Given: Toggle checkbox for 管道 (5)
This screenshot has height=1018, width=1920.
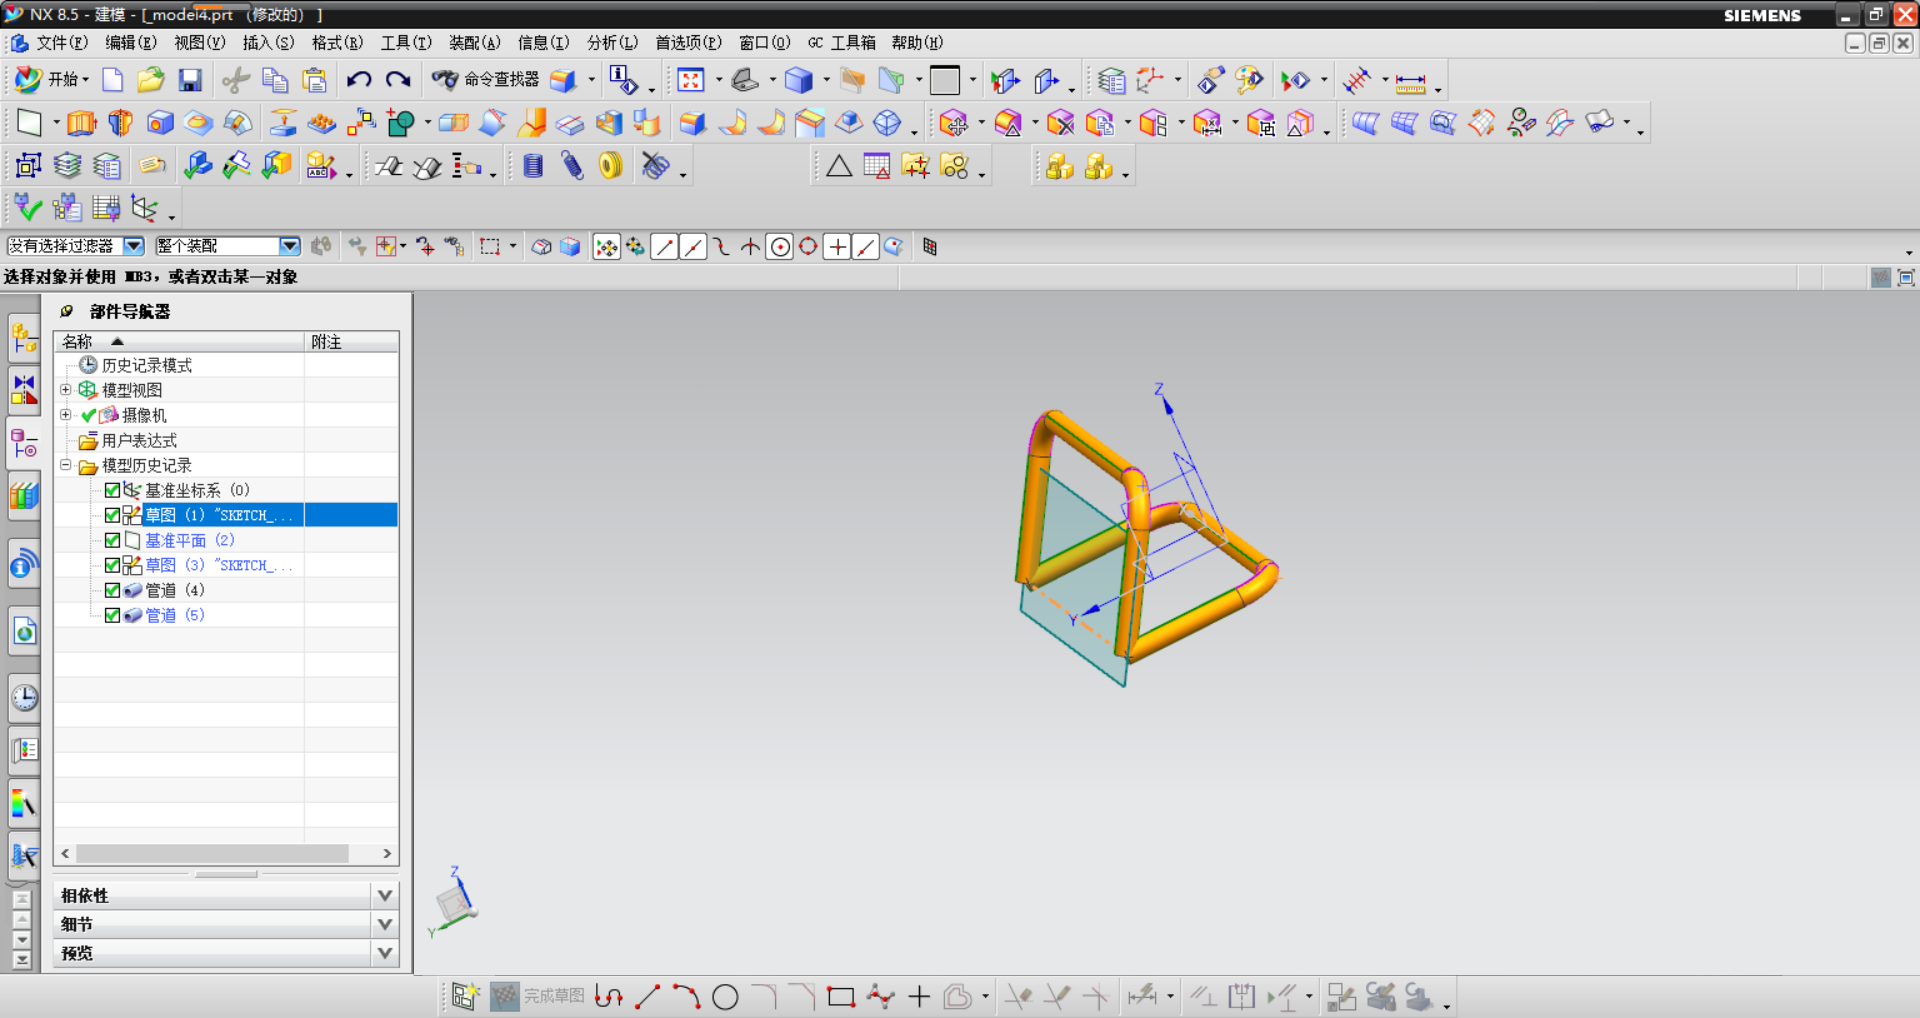Looking at the screenshot, I should click(112, 615).
